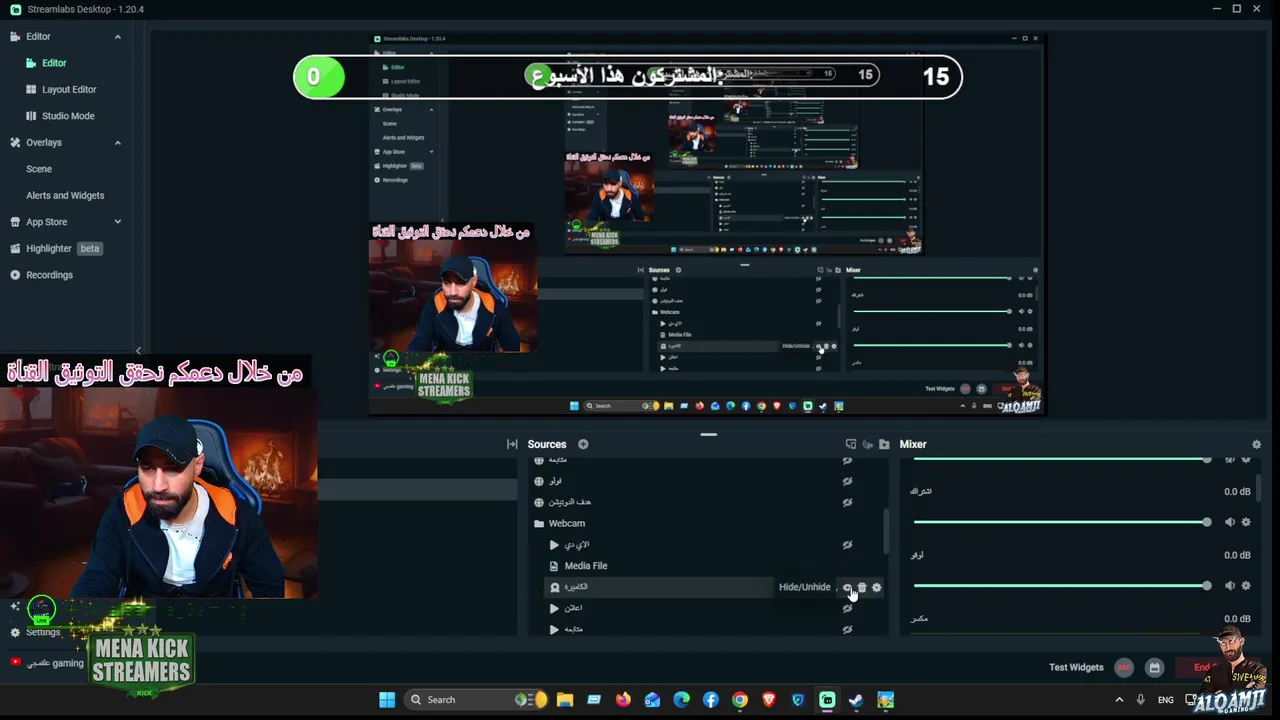1280x720 pixels.
Task: Open Scene under Overlays
Action: [x=39, y=169]
